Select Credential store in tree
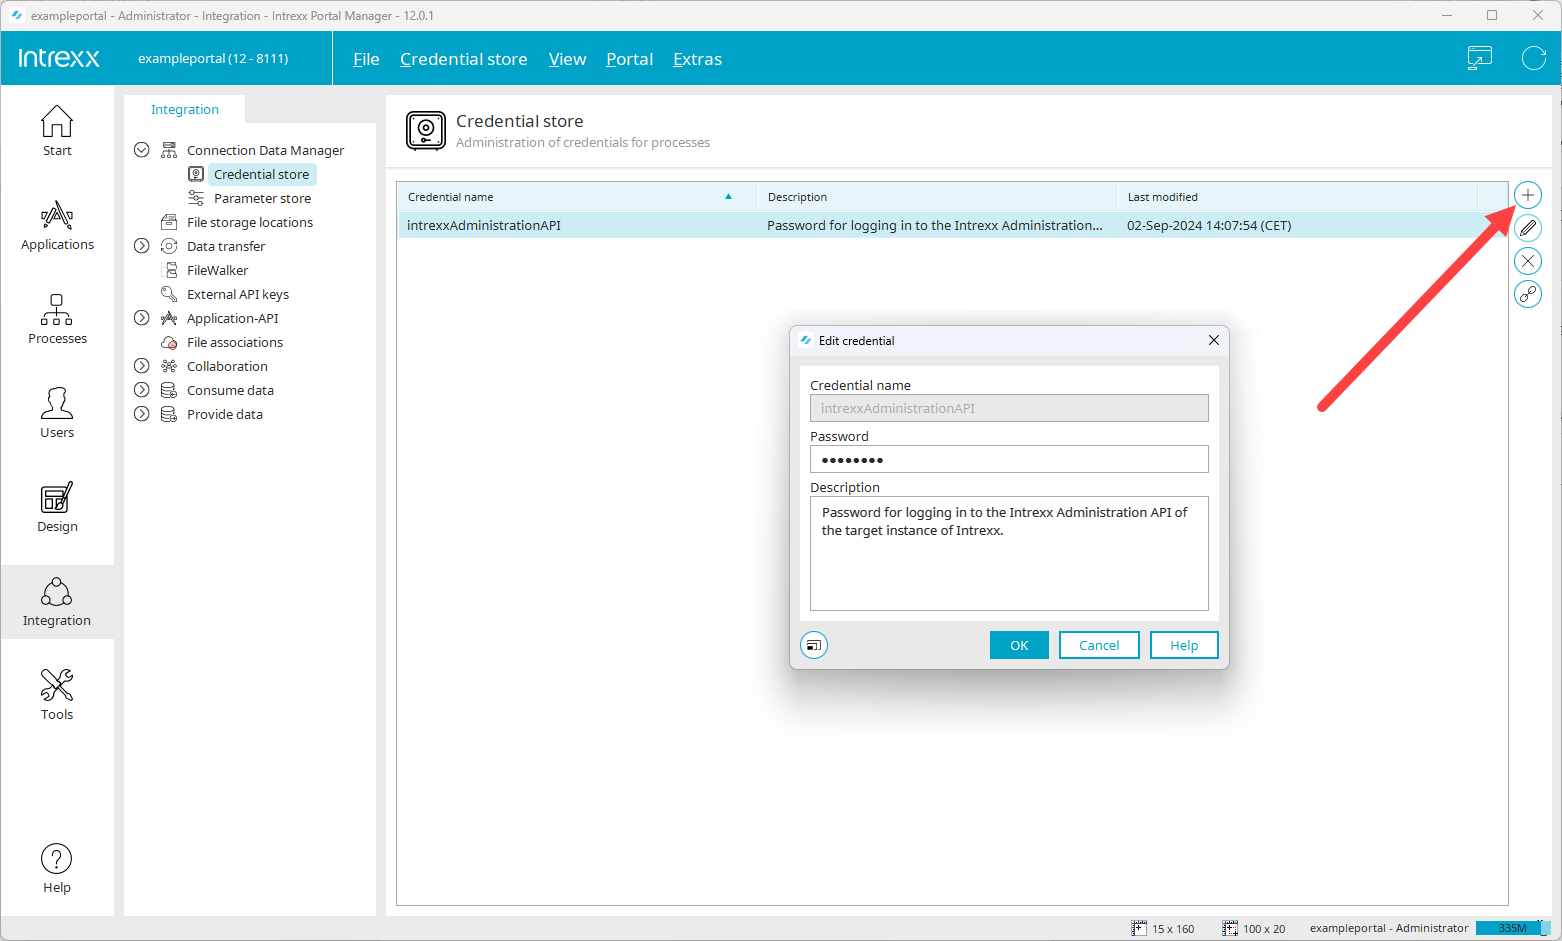Viewport: 1562px width, 941px height. click(x=261, y=174)
